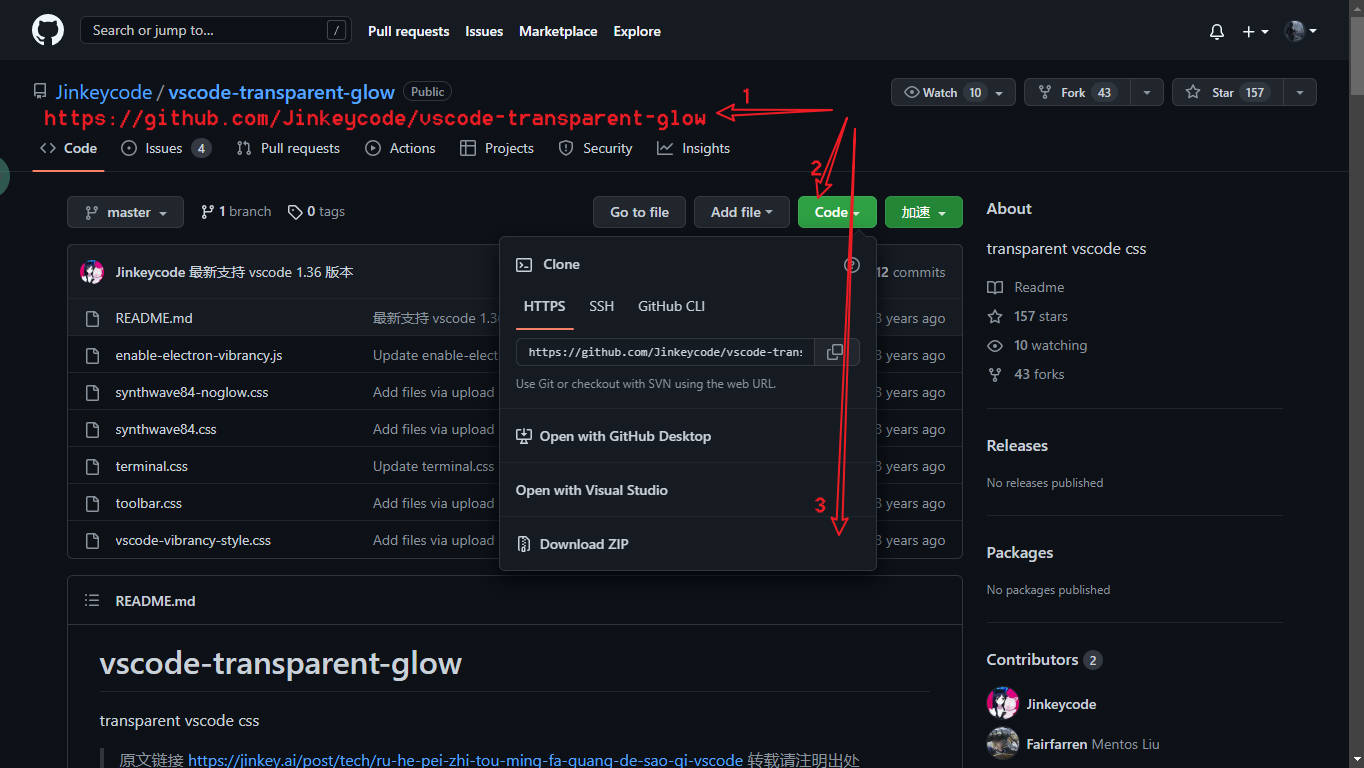1364x768 pixels.
Task: Choose Download ZIP
Action: point(688,544)
